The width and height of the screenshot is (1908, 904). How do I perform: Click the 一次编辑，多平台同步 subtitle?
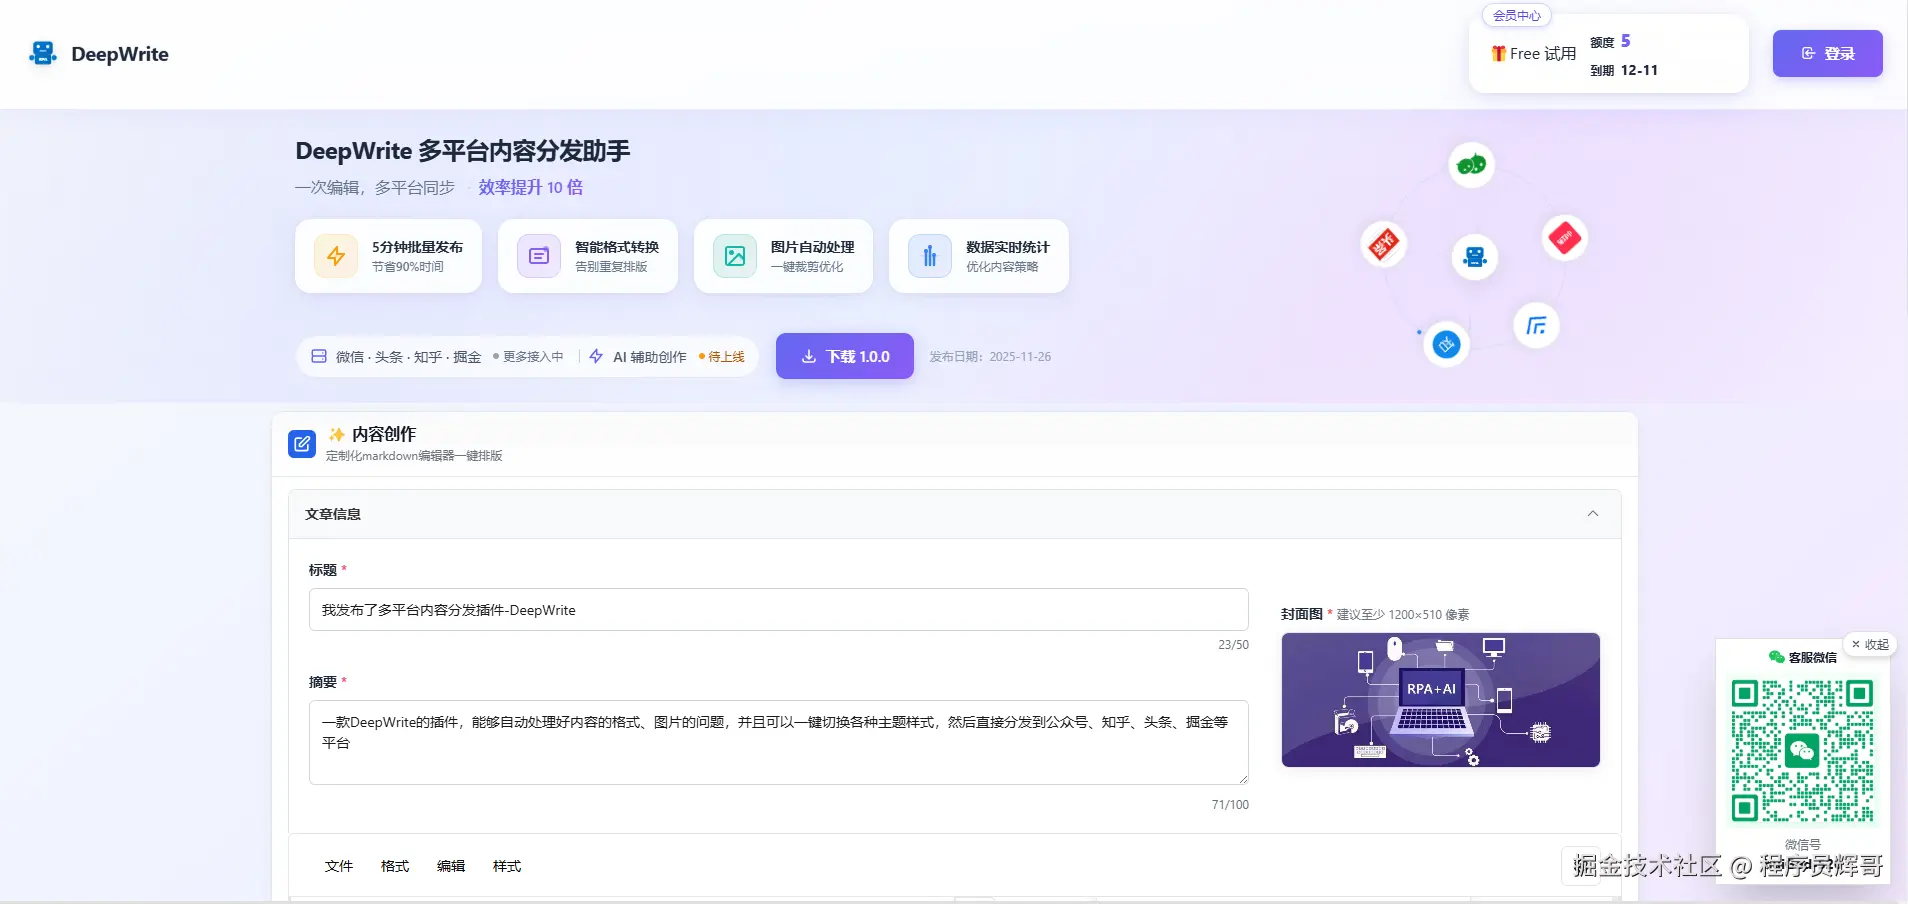tap(375, 187)
